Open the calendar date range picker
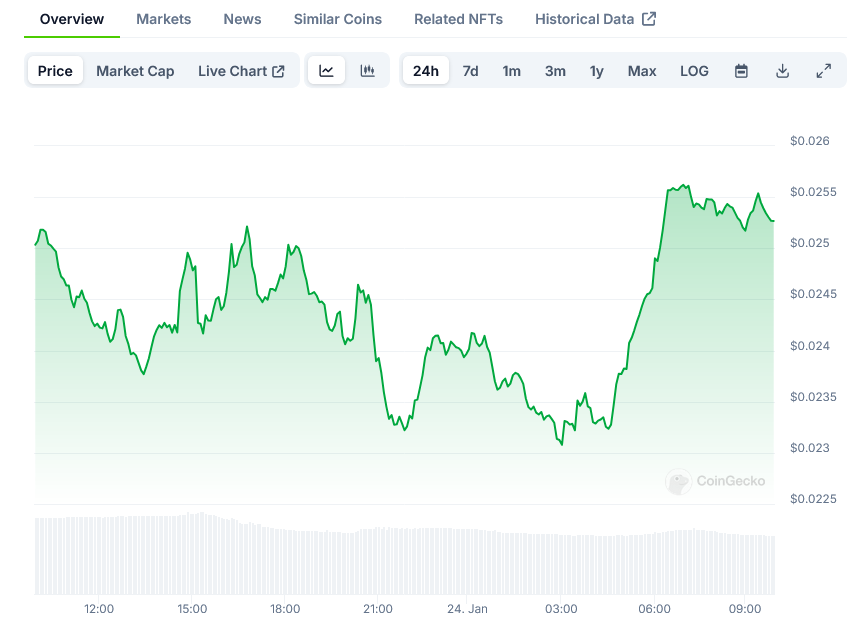847x627 pixels. (x=741, y=71)
